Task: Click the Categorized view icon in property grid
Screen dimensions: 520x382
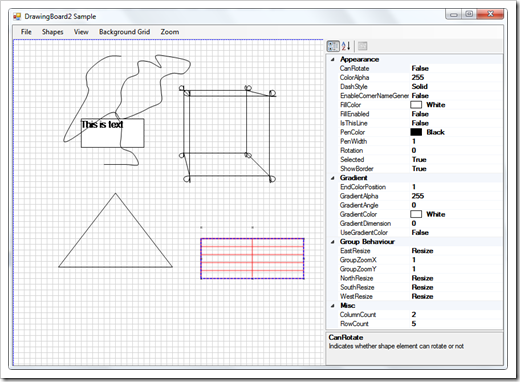Action: click(x=333, y=46)
